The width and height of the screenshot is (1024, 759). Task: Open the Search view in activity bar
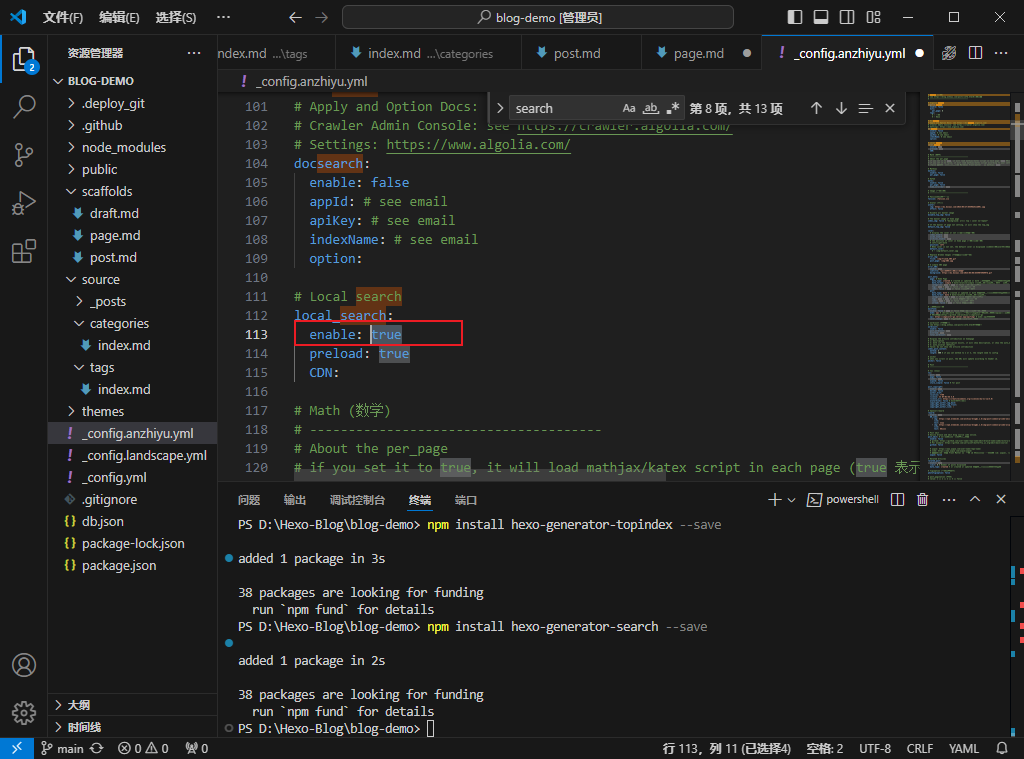pos(24,106)
